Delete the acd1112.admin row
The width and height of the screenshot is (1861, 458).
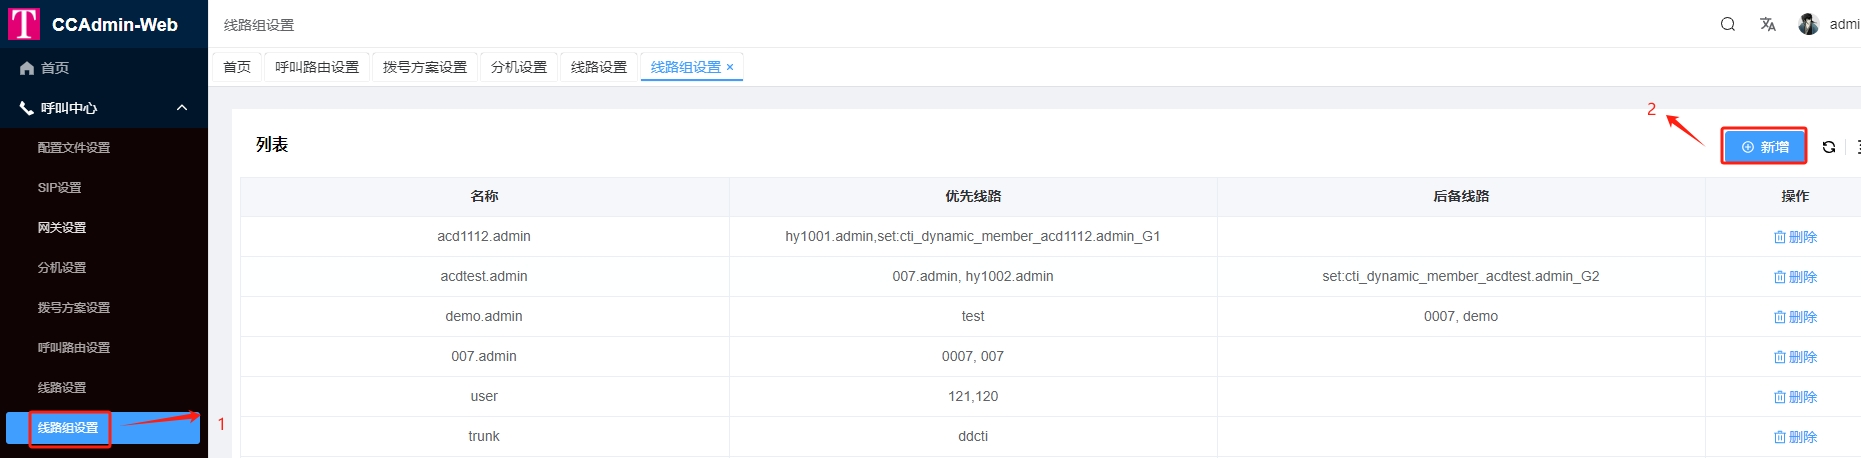pos(1795,237)
